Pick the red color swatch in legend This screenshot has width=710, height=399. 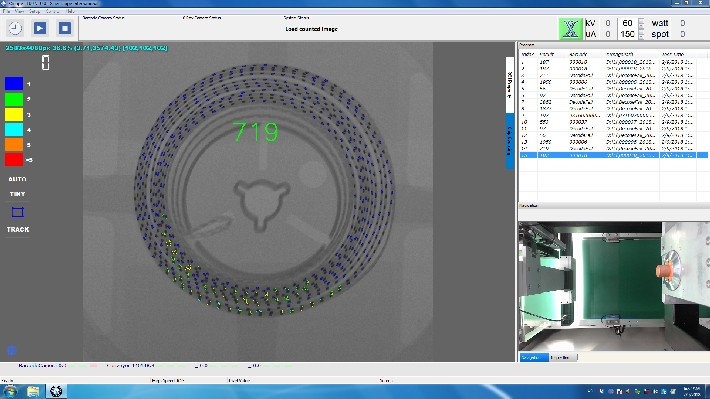click(14, 160)
